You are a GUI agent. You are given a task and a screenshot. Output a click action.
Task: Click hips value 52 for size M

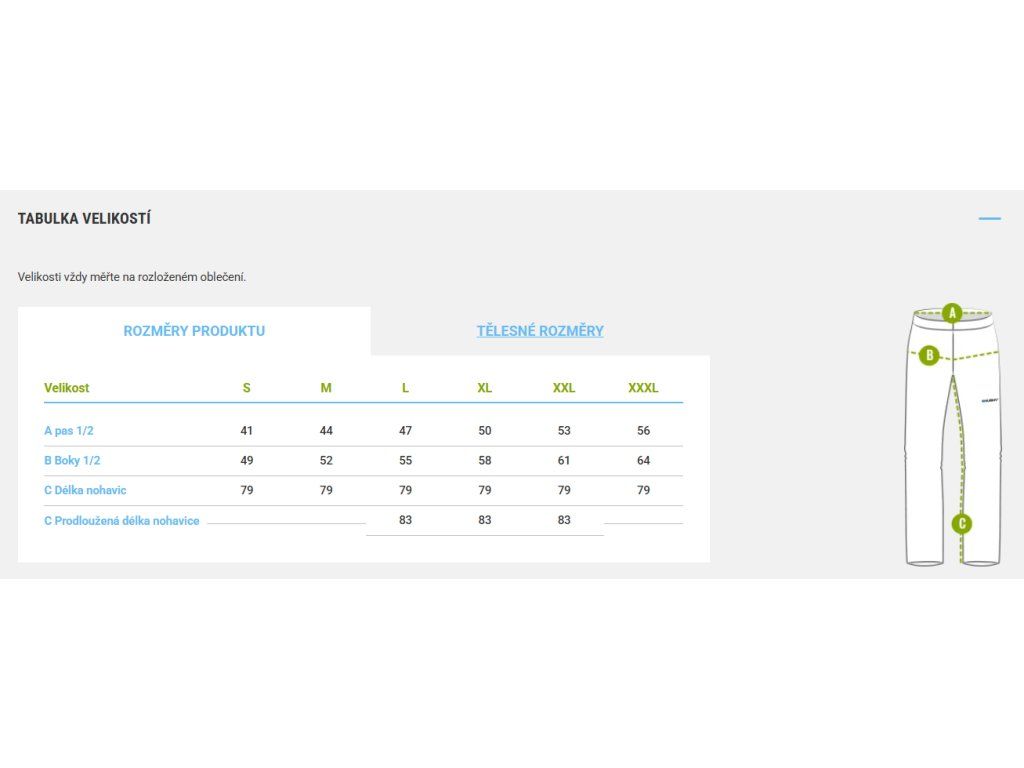pos(326,460)
